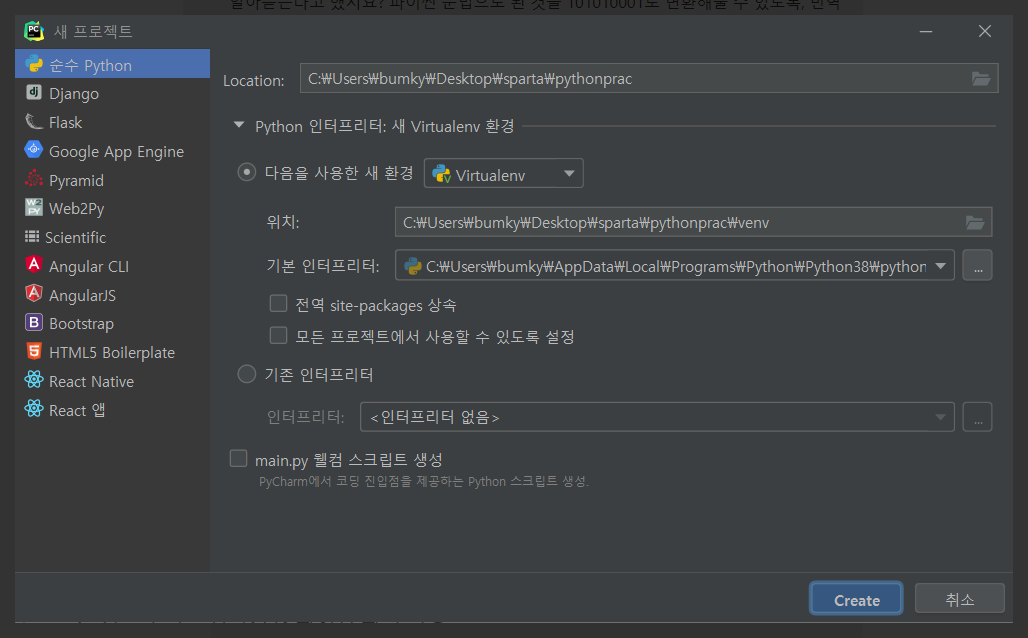The image size is (1028, 638).
Task: Open folder browser for Location field
Action: coord(981,79)
